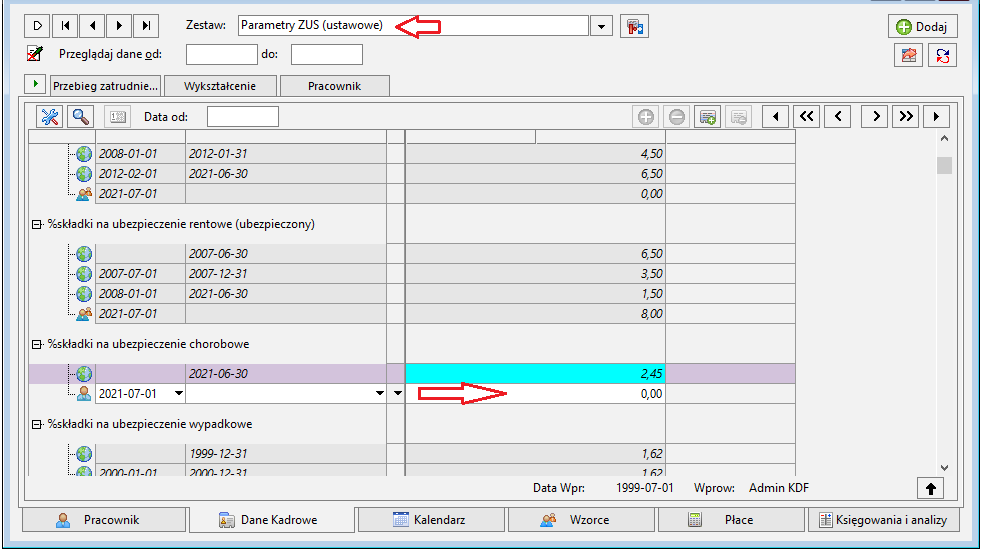Click the Dodaj button
The image size is (984, 552).
coord(922,26)
